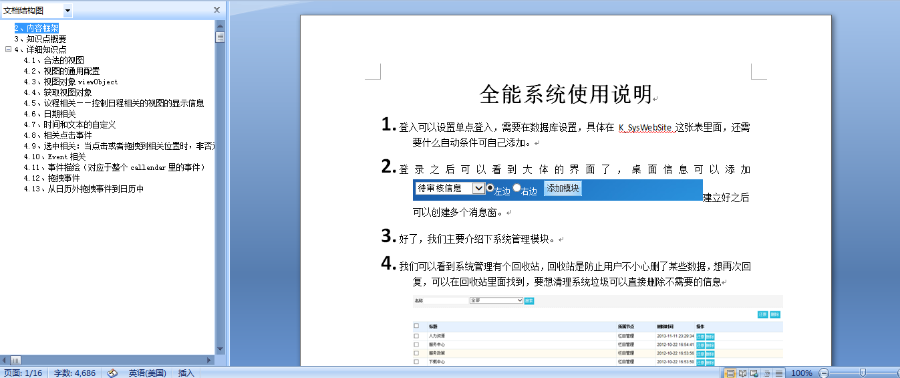Click the zoom out minus button
900x378 pixels.
tap(824, 373)
